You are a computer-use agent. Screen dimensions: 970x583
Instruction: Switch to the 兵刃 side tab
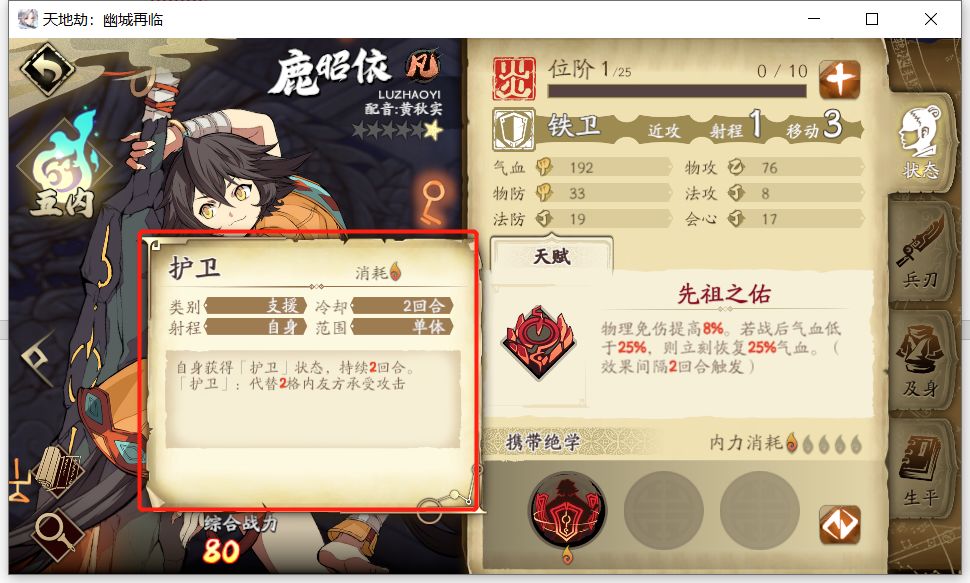921,253
